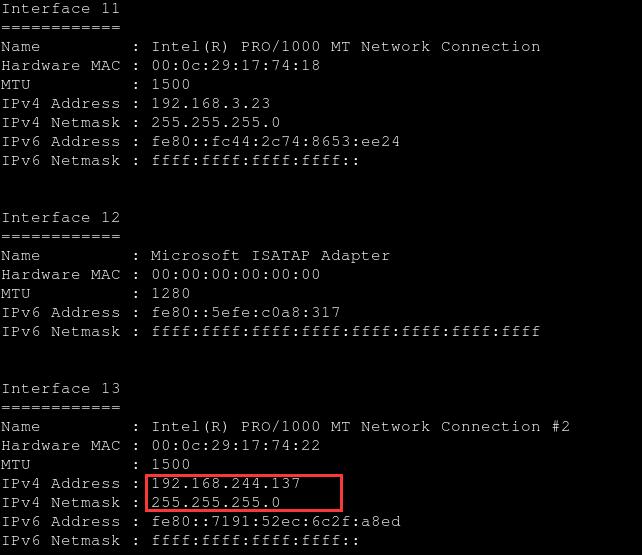The height and width of the screenshot is (555, 642).
Task: Click the Microsoft ISATAP Adapter name
Action: [x=270, y=255]
